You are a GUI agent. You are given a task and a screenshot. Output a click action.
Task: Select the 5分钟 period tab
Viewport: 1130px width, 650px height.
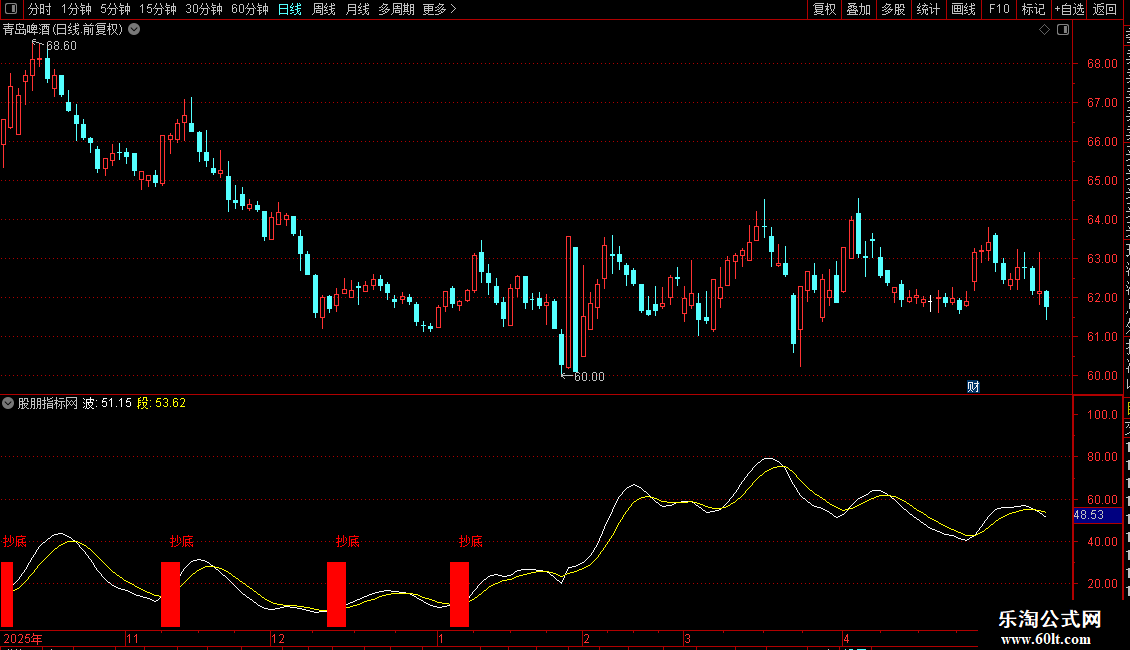coord(115,9)
